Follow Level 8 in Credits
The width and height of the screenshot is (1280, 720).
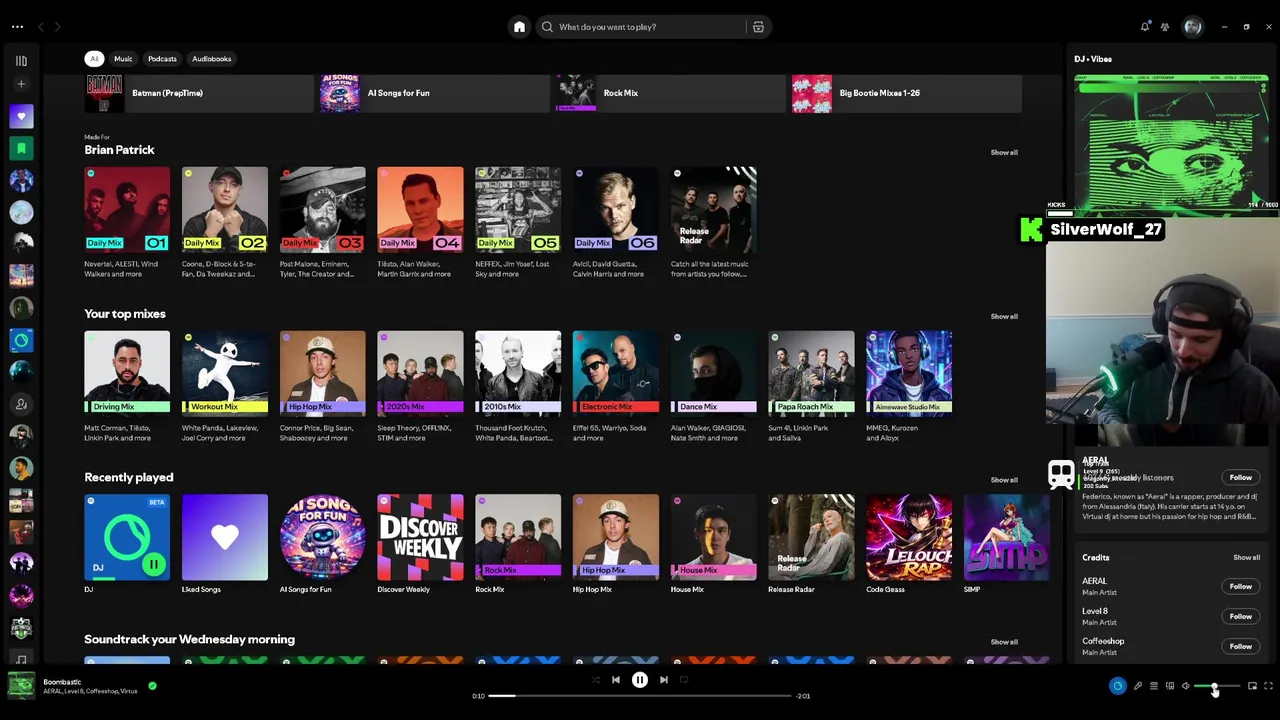coord(1240,616)
